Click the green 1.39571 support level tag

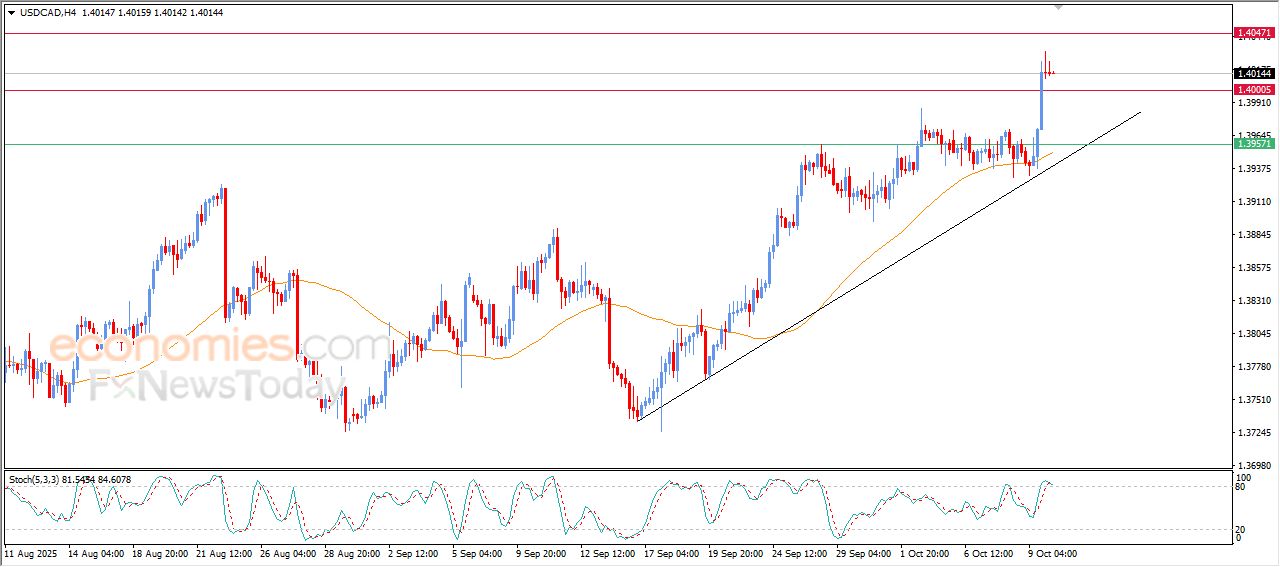click(1254, 144)
